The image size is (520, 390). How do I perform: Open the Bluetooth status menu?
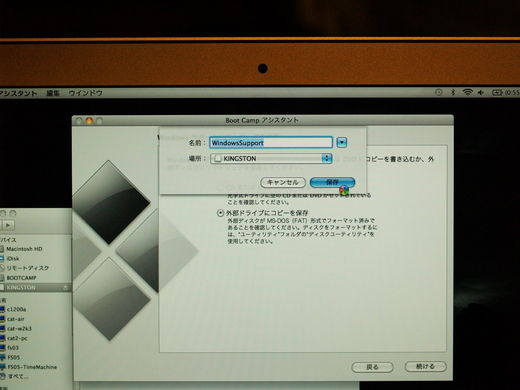(453, 92)
